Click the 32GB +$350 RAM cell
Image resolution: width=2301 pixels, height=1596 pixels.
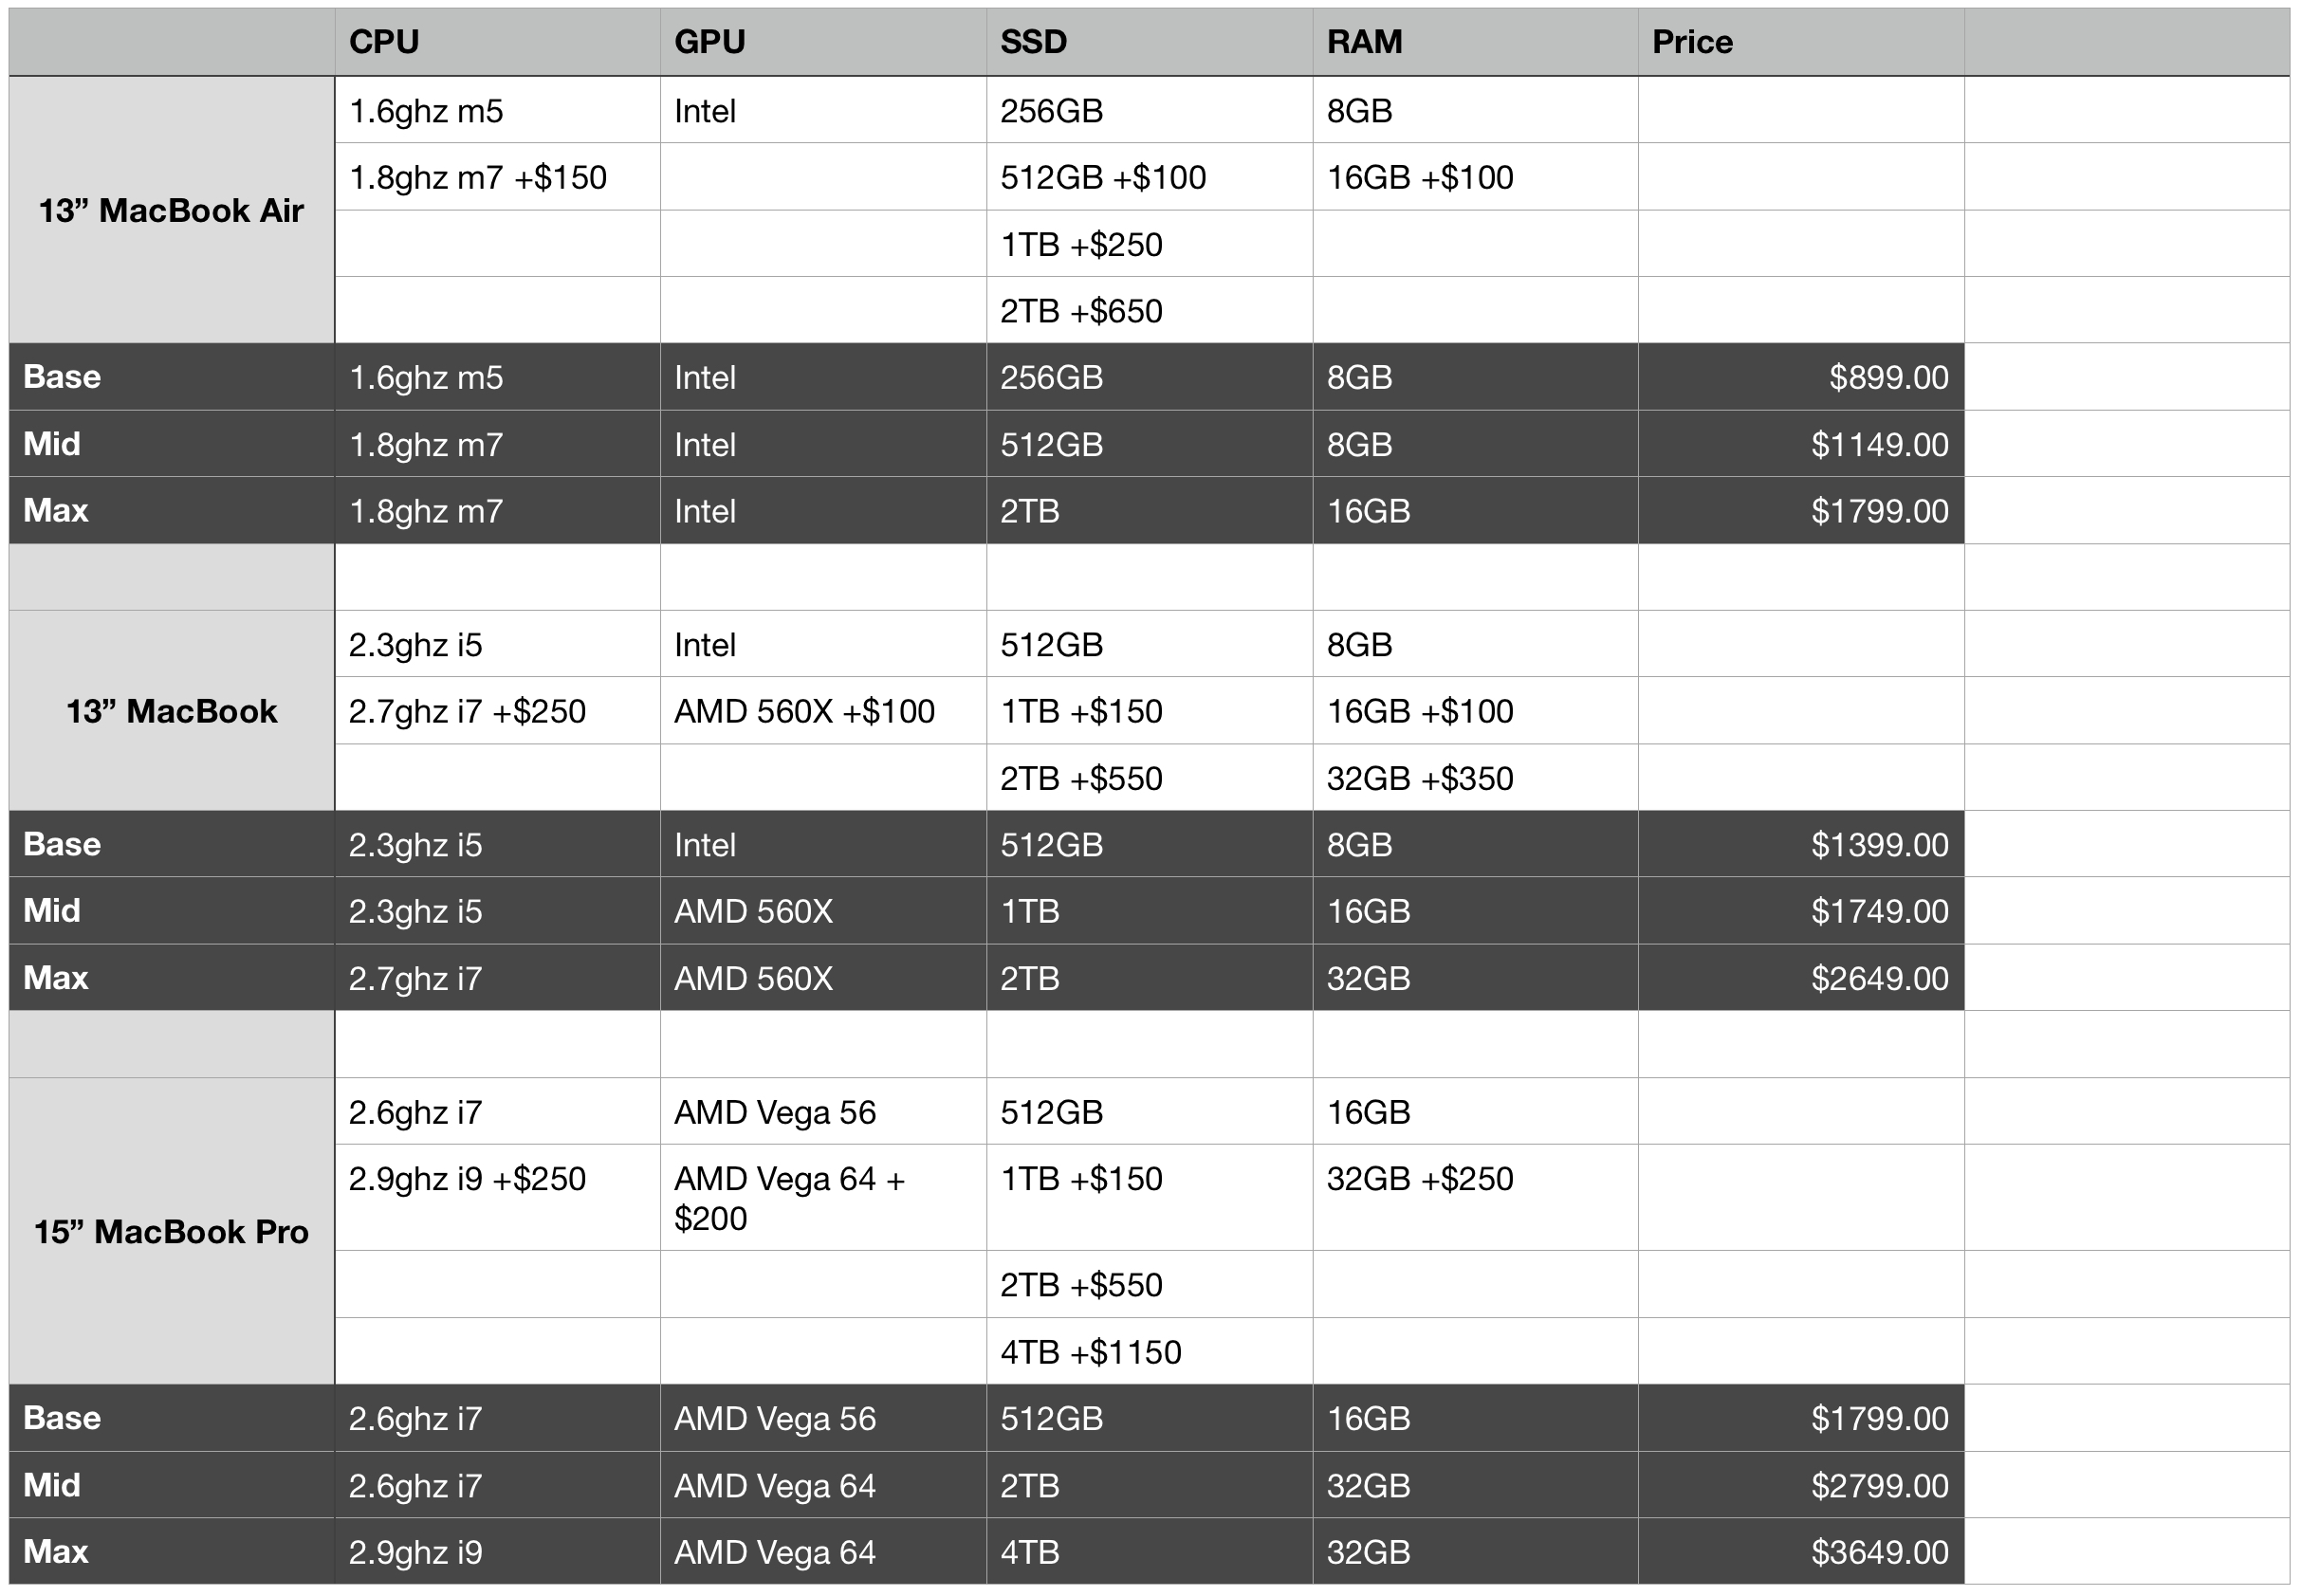(1475, 777)
